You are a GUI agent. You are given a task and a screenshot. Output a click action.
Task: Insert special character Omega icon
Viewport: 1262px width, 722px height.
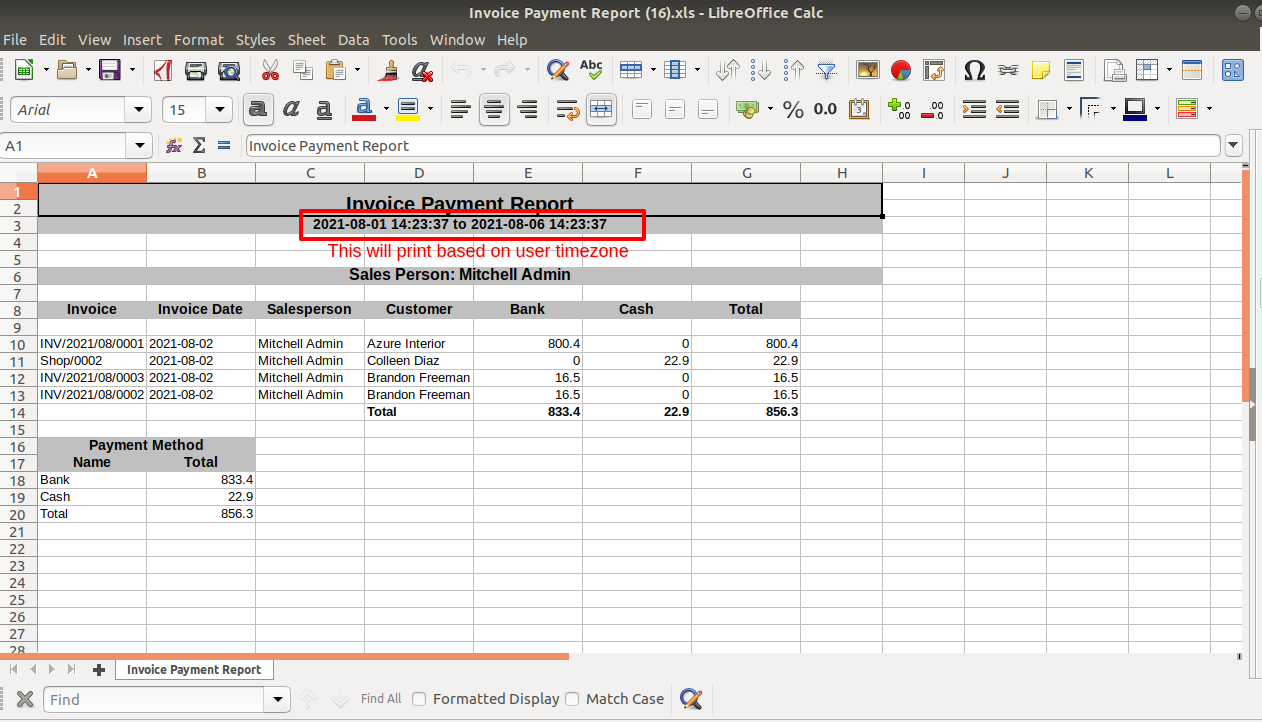[974, 70]
